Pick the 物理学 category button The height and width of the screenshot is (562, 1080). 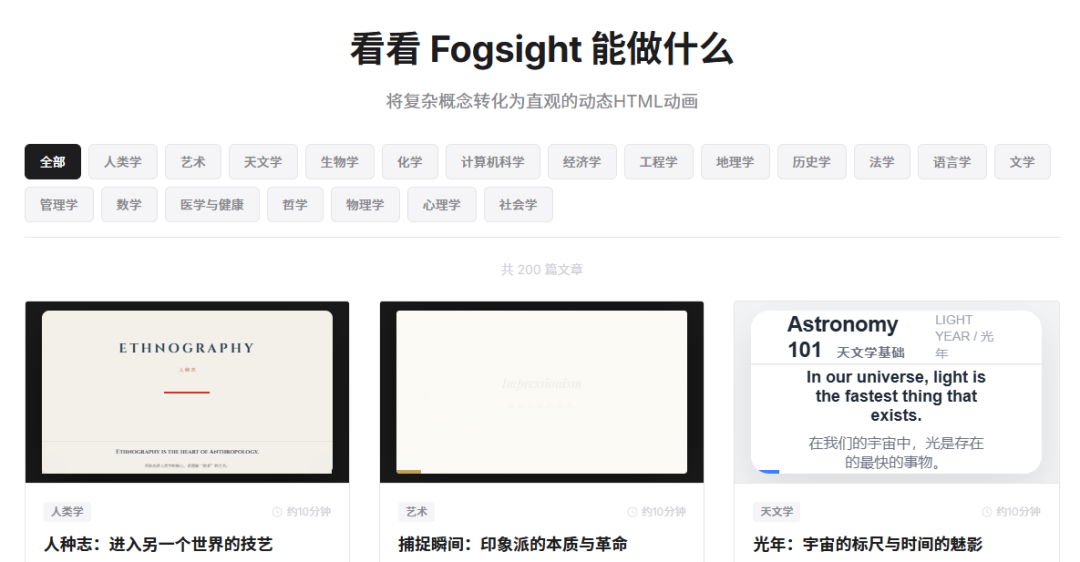tap(365, 205)
